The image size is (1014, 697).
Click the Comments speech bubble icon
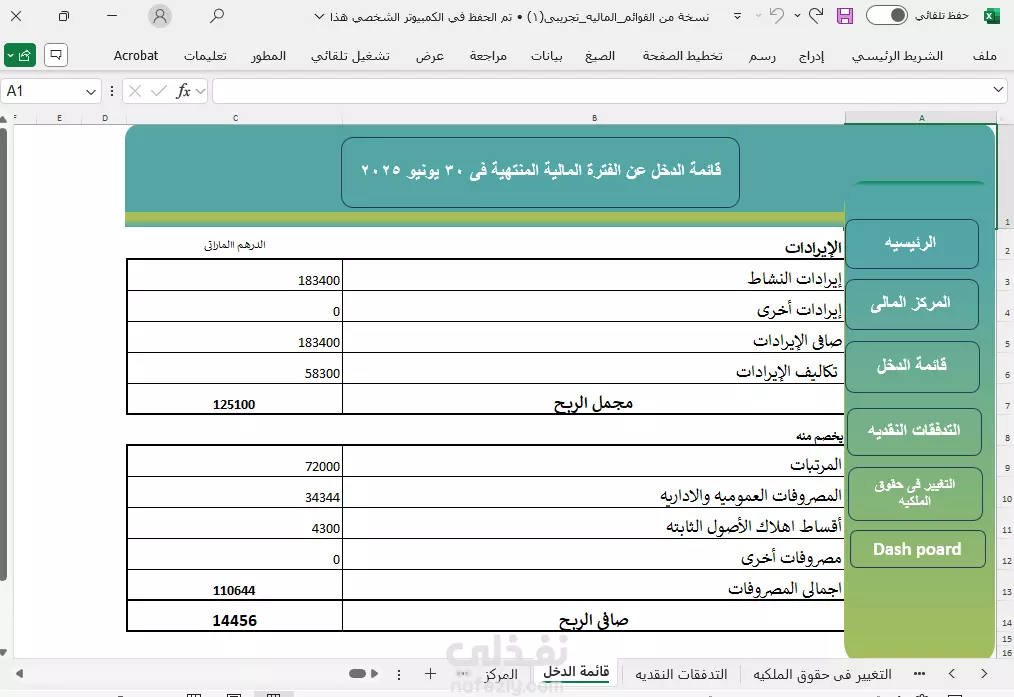coord(56,56)
